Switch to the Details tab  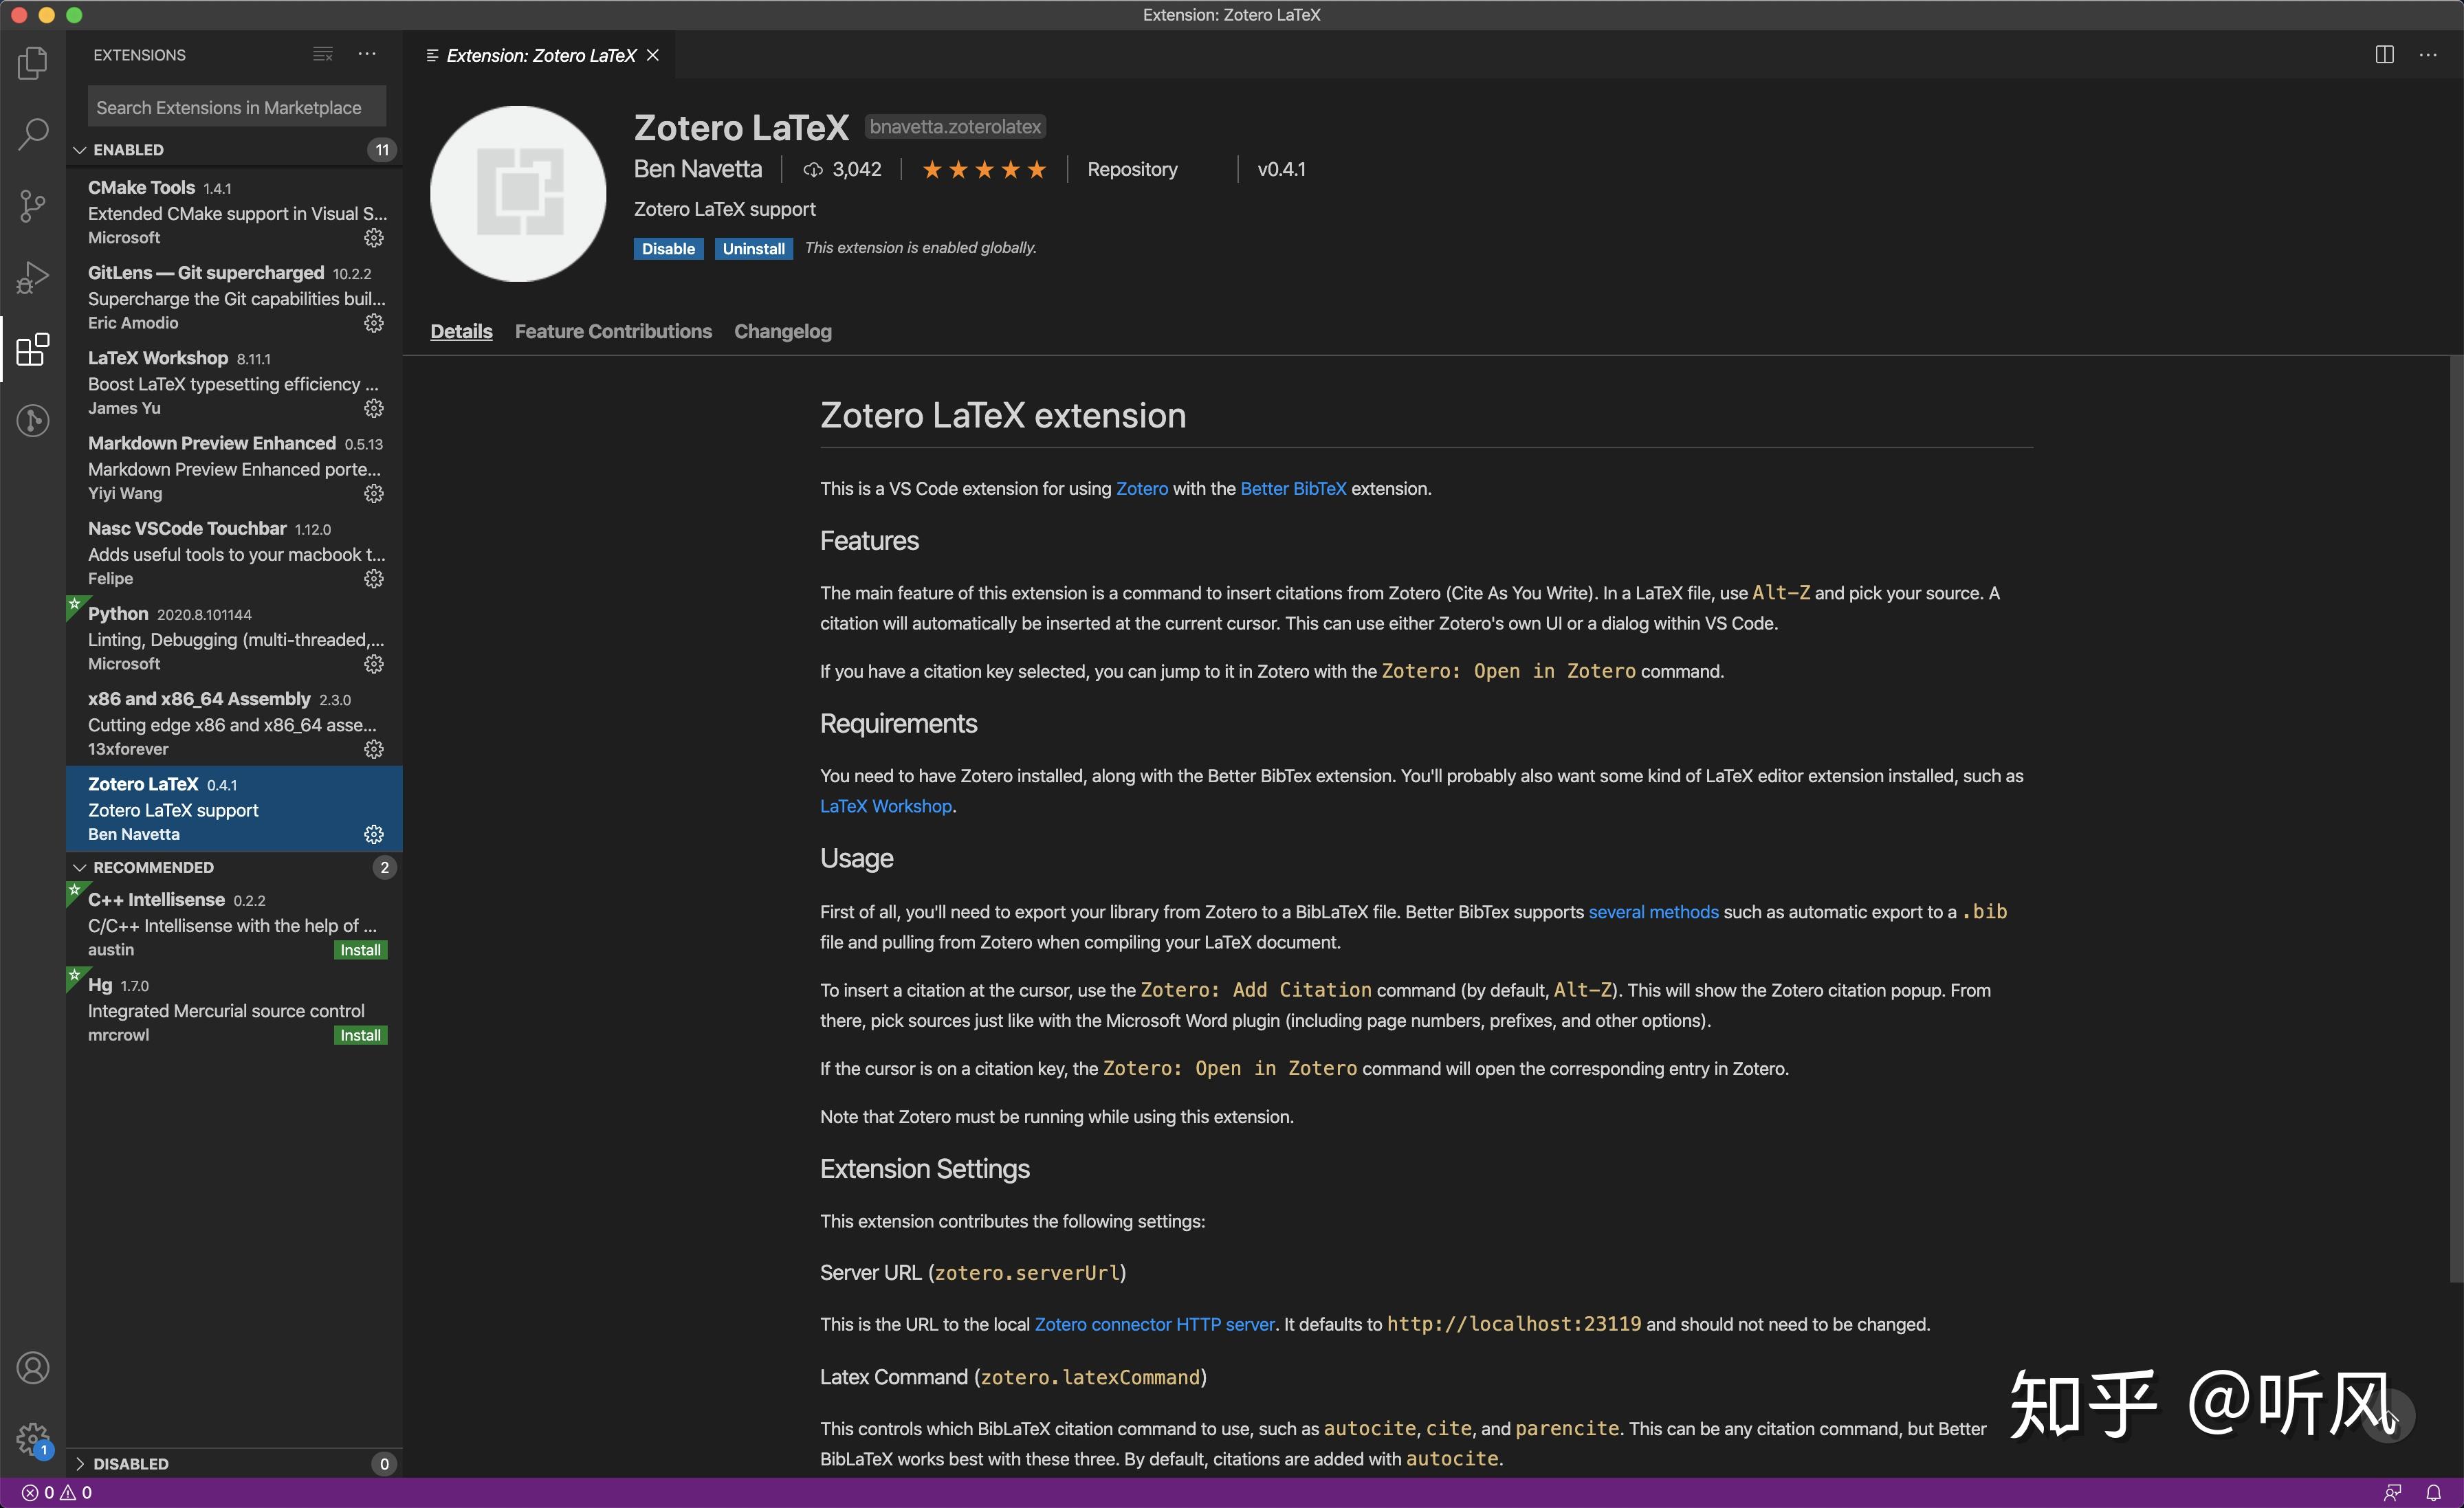(461, 331)
